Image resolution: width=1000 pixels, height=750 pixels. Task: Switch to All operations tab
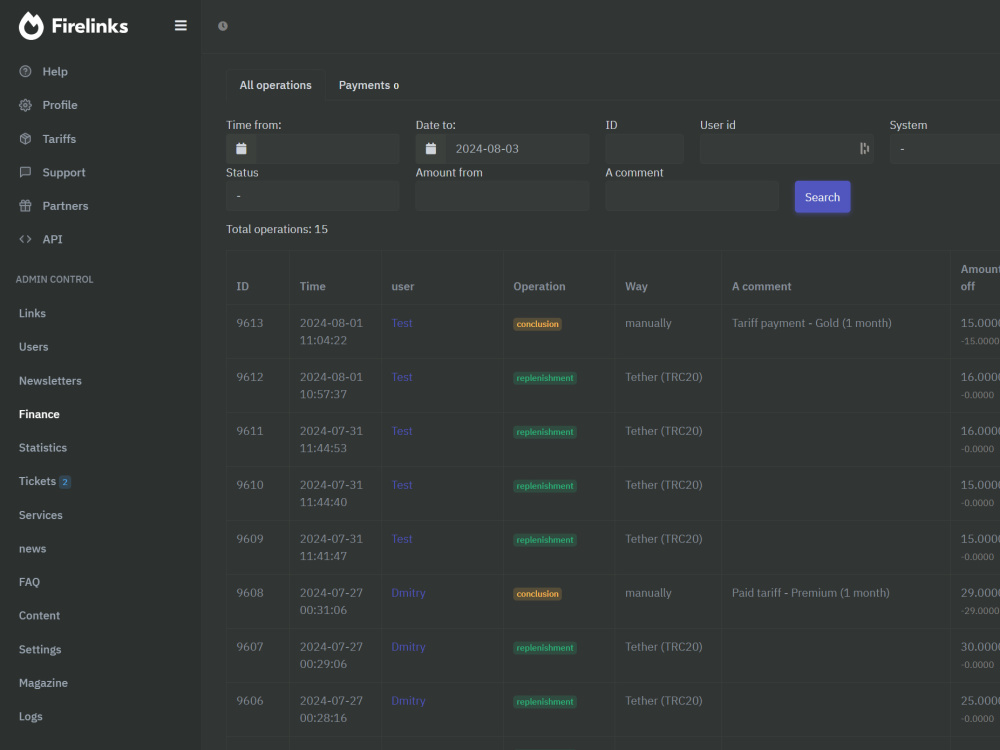[x=276, y=85]
